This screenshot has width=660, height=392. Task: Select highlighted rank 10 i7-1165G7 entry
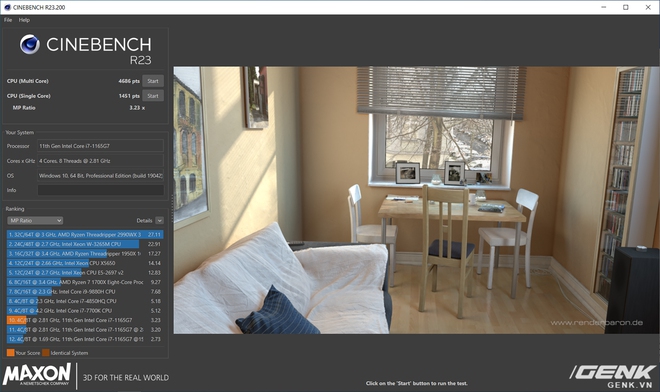tap(85, 320)
